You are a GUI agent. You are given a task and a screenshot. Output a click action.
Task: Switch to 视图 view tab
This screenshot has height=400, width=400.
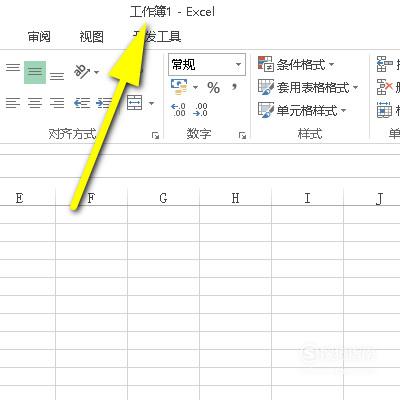[x=91, y=36]
